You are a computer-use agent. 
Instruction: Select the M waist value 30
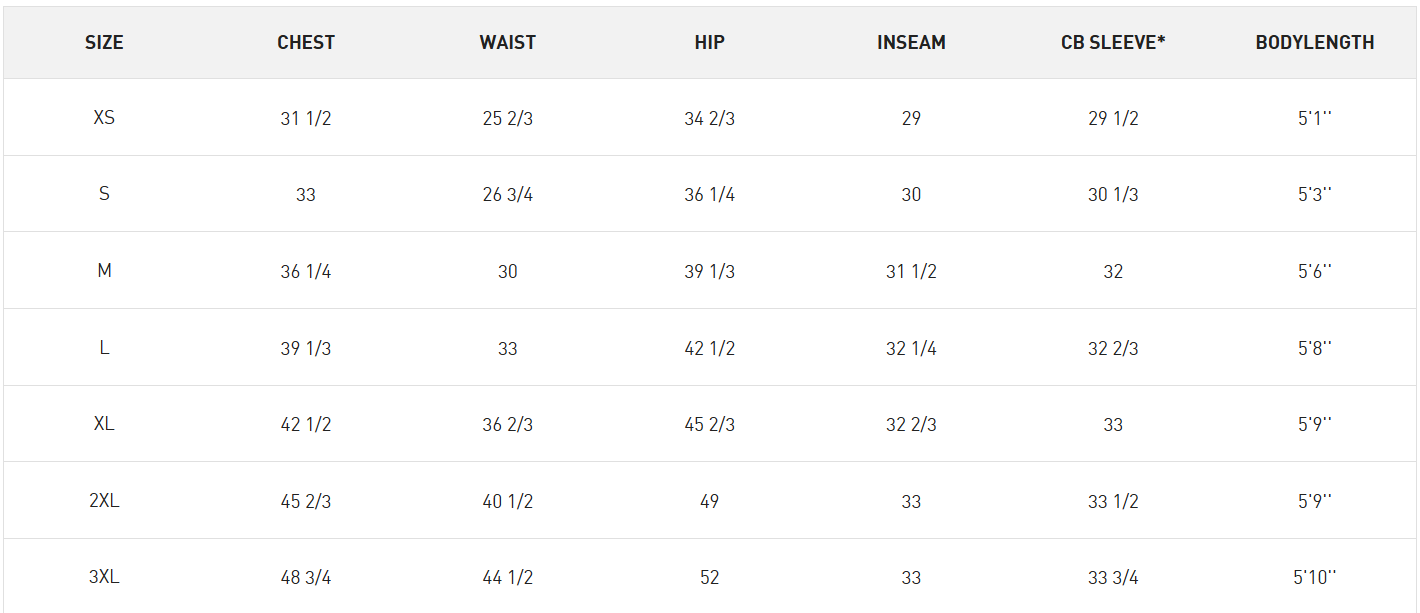click(508, 271)
